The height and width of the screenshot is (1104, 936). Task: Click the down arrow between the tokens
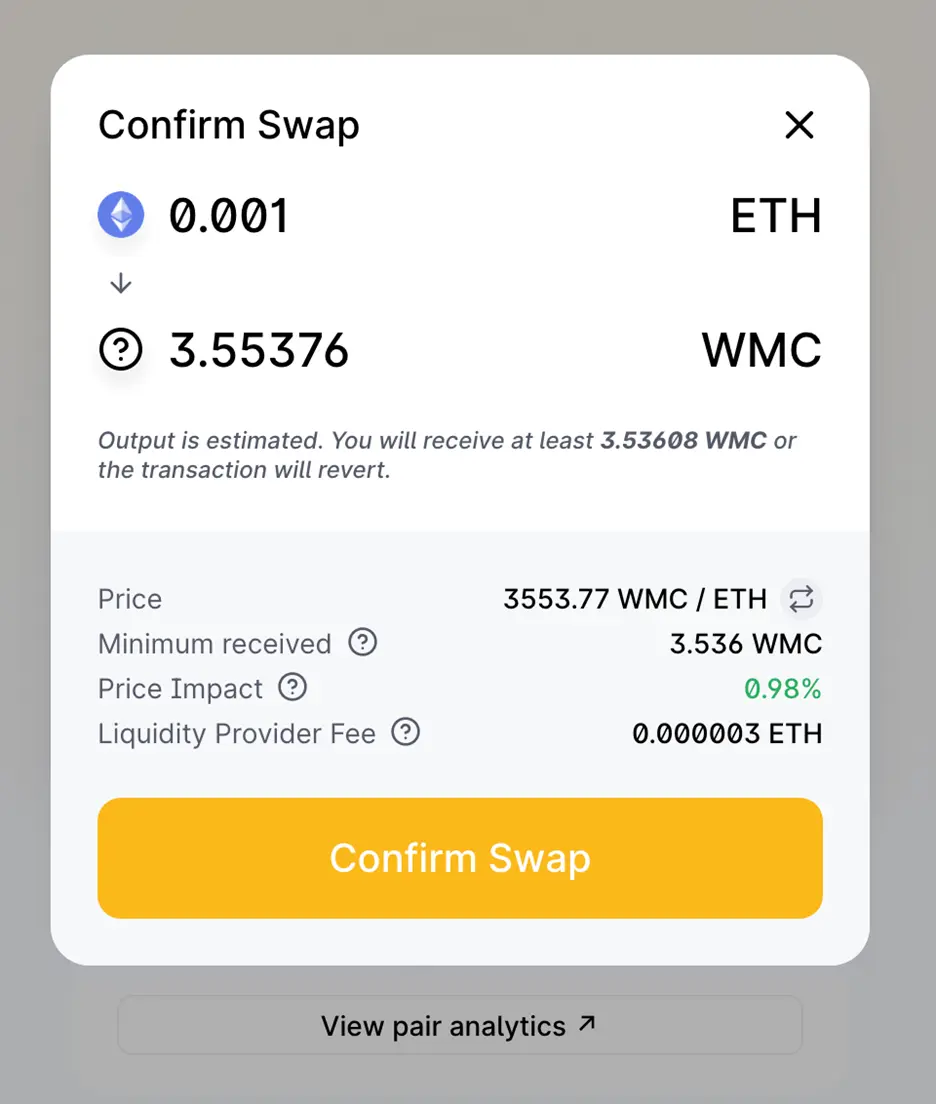121,283
